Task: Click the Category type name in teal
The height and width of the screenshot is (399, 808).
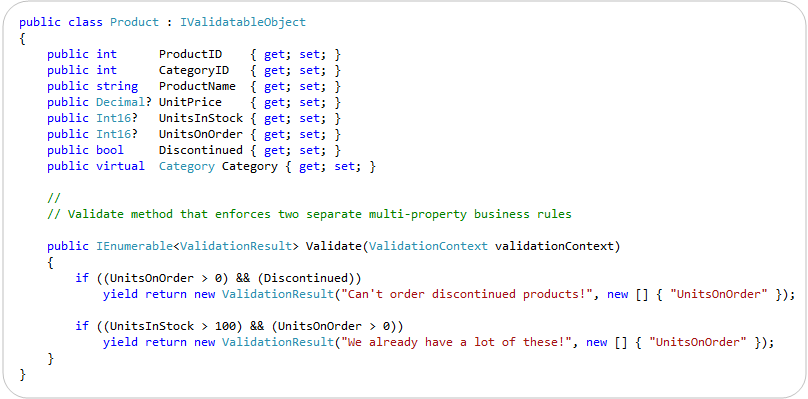Action: pos(187,166)
